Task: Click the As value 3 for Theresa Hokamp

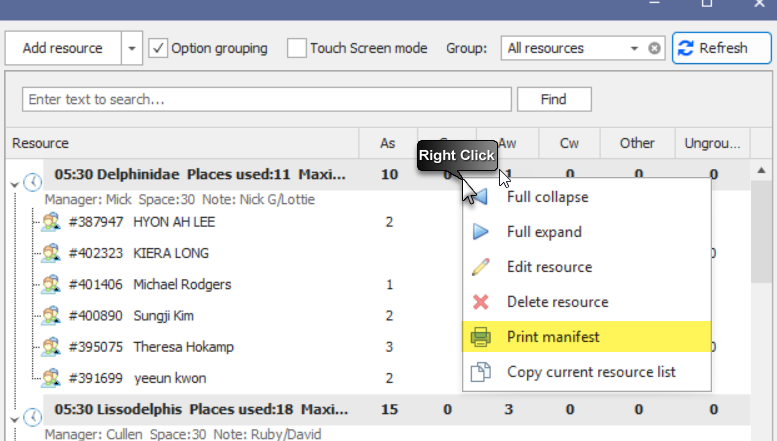Action: coord(389,347)
